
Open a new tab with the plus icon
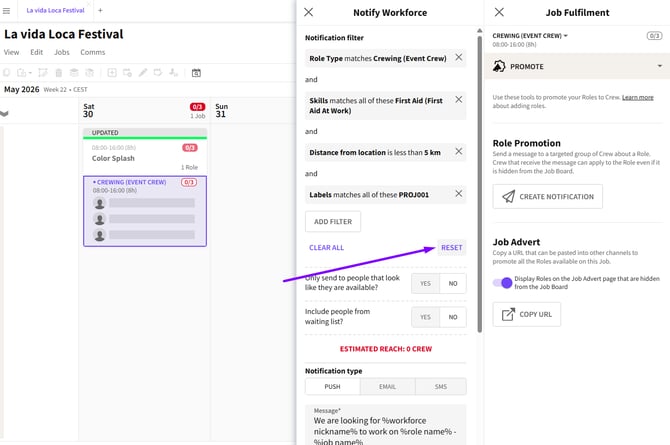point(100,10)
